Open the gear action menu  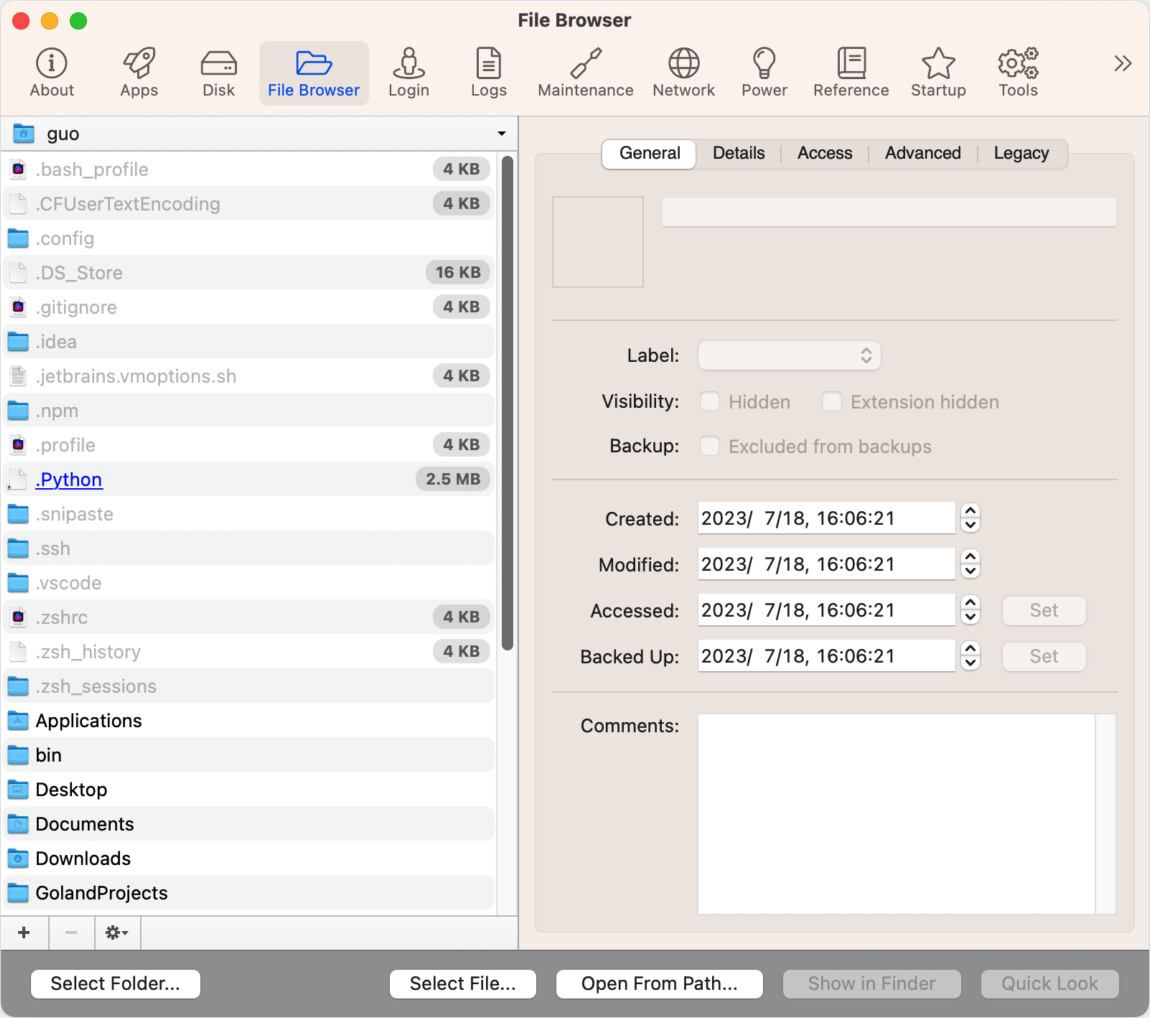[x=117, y=932]
